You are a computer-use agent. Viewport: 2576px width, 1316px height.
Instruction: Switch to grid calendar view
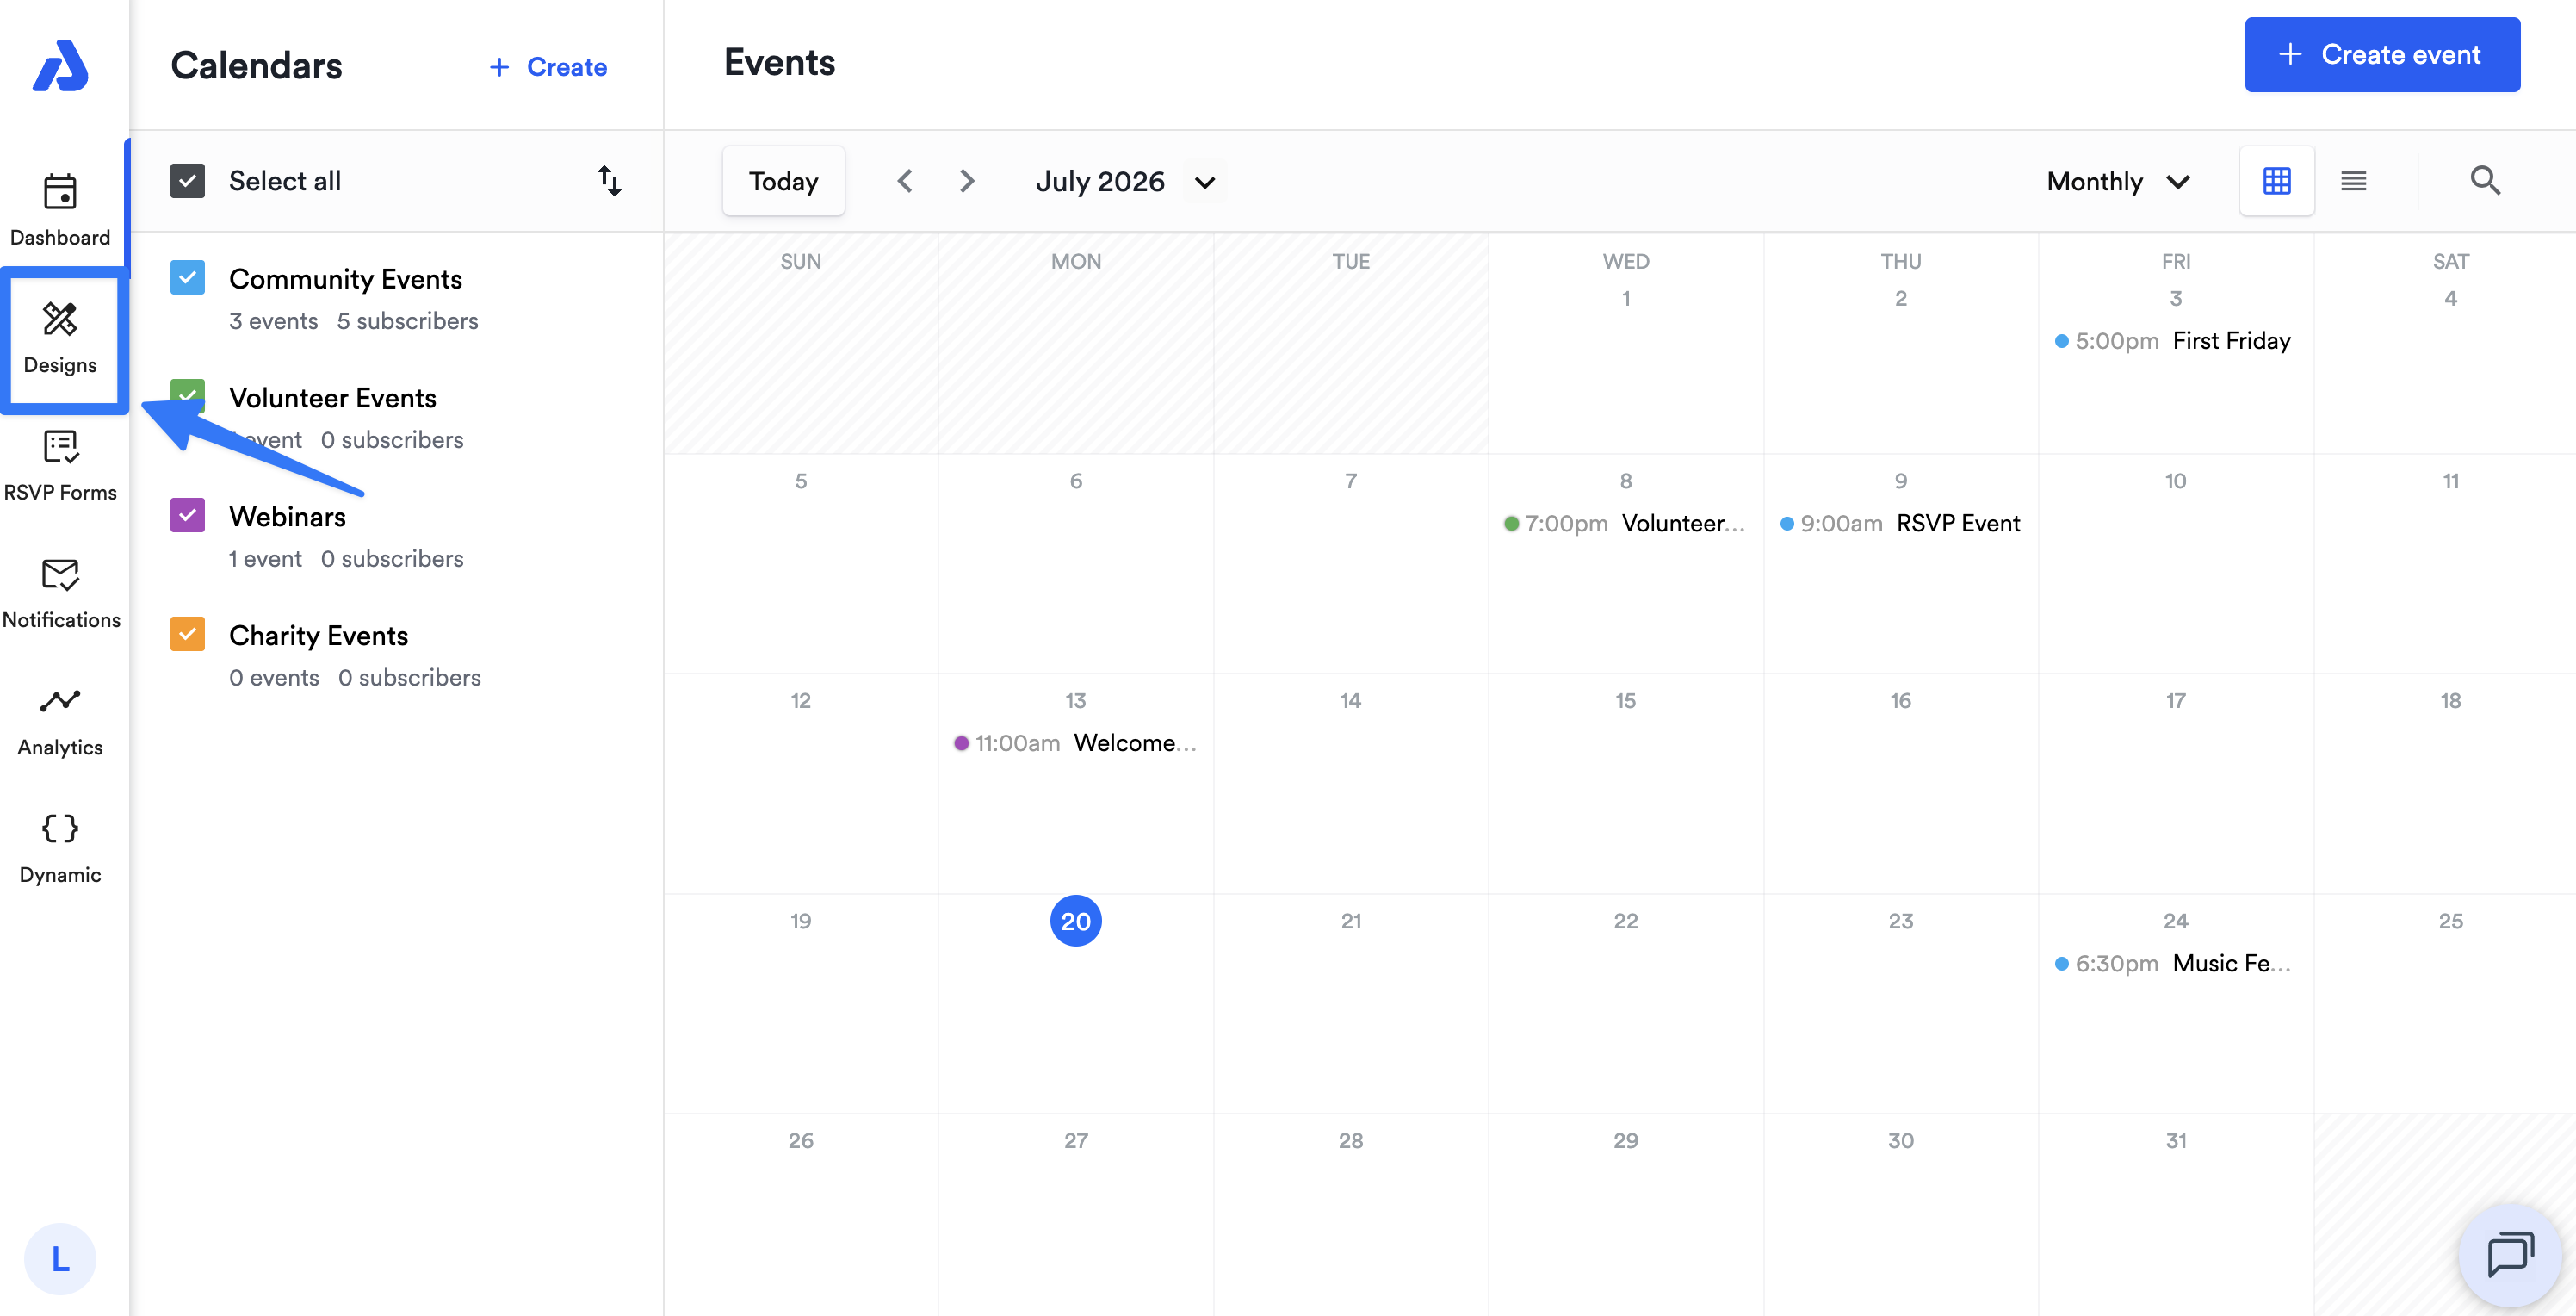tap(2277, 181)
